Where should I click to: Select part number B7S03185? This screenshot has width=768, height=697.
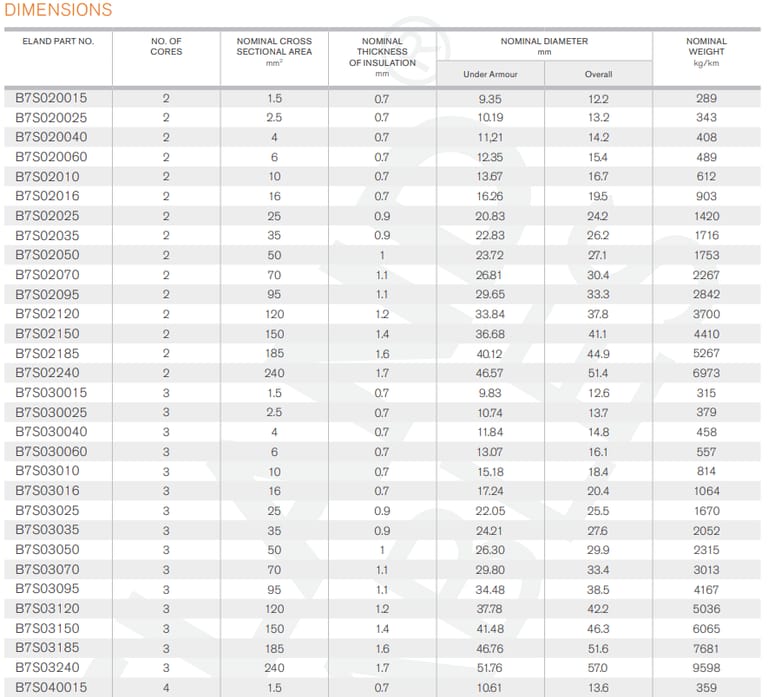point(47,648)
